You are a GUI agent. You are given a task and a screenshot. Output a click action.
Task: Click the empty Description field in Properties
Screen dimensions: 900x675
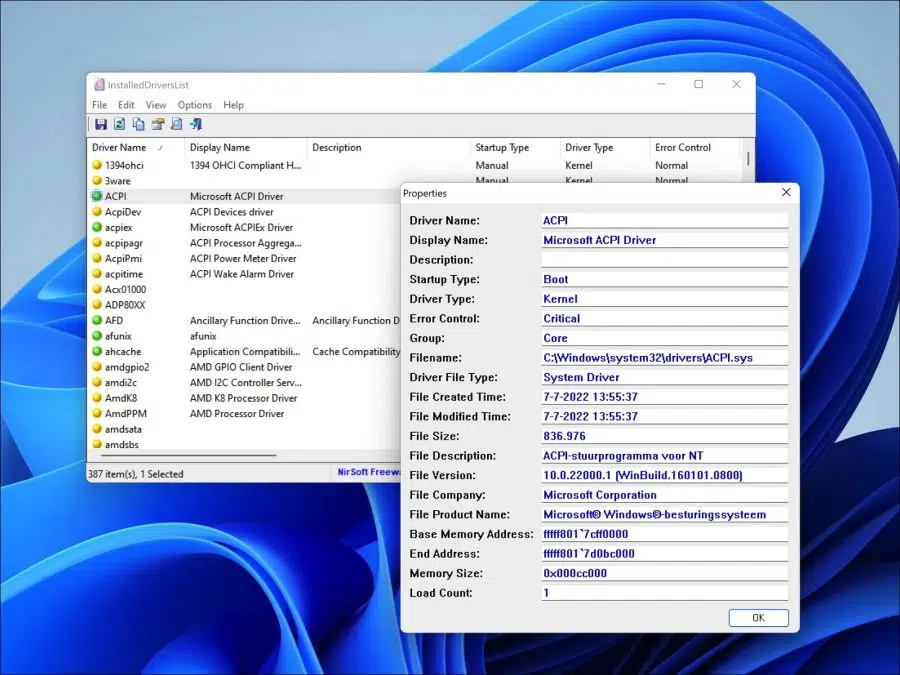[665, 259]
